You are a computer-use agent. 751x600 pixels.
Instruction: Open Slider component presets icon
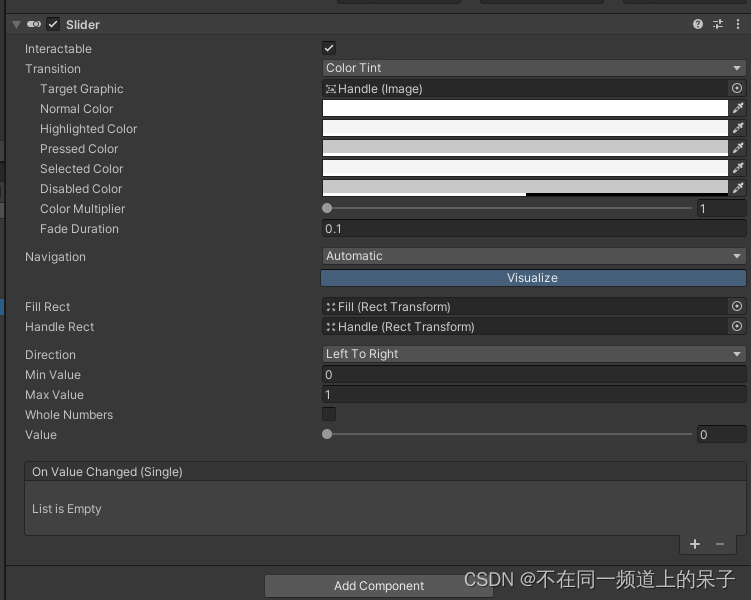click(x=718, y=24)
